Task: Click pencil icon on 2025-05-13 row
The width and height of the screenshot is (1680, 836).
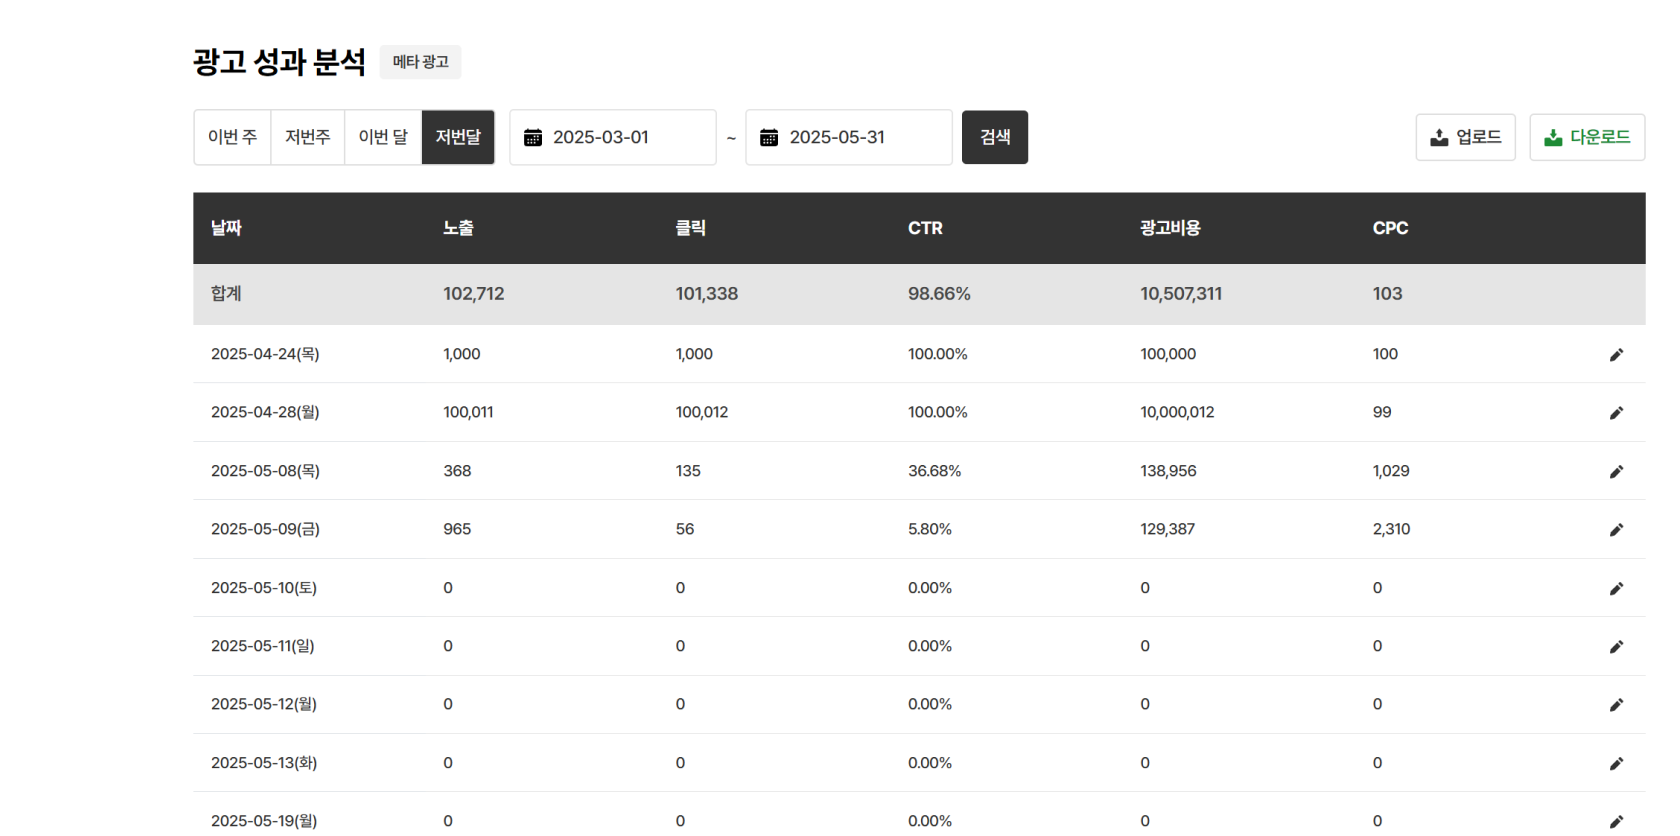Action: tap(1616, 764)
